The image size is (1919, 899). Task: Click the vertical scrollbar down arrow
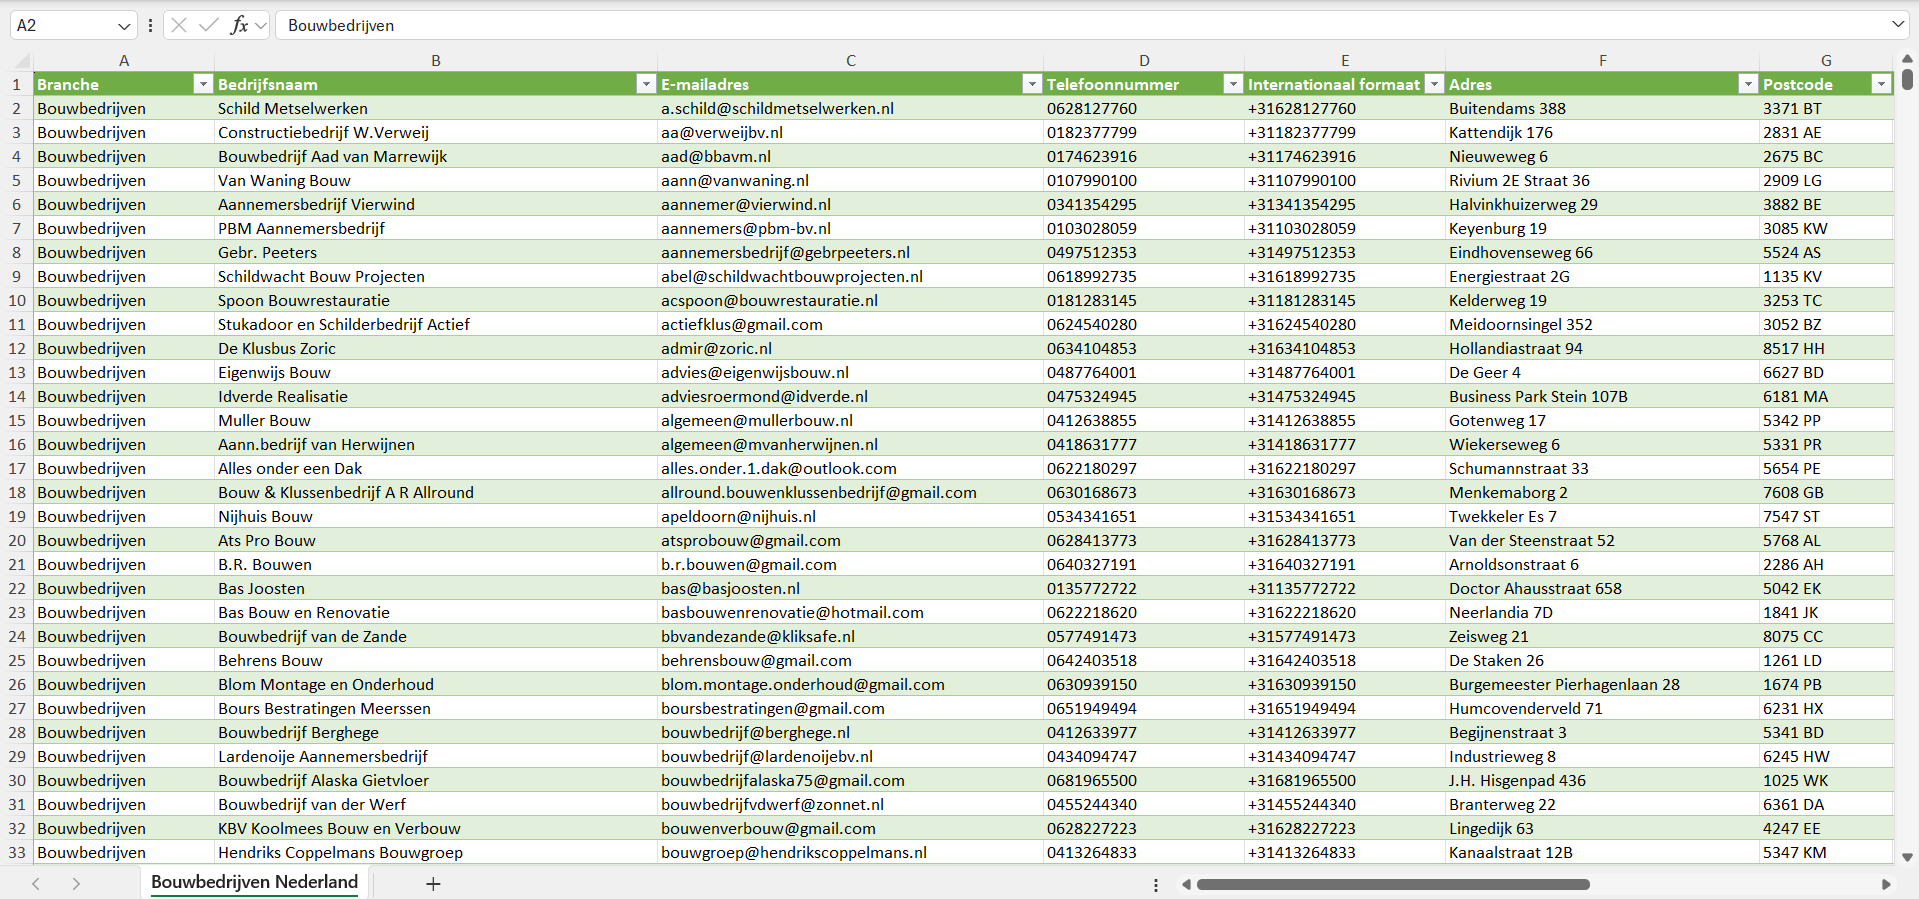click(1907, 857)
